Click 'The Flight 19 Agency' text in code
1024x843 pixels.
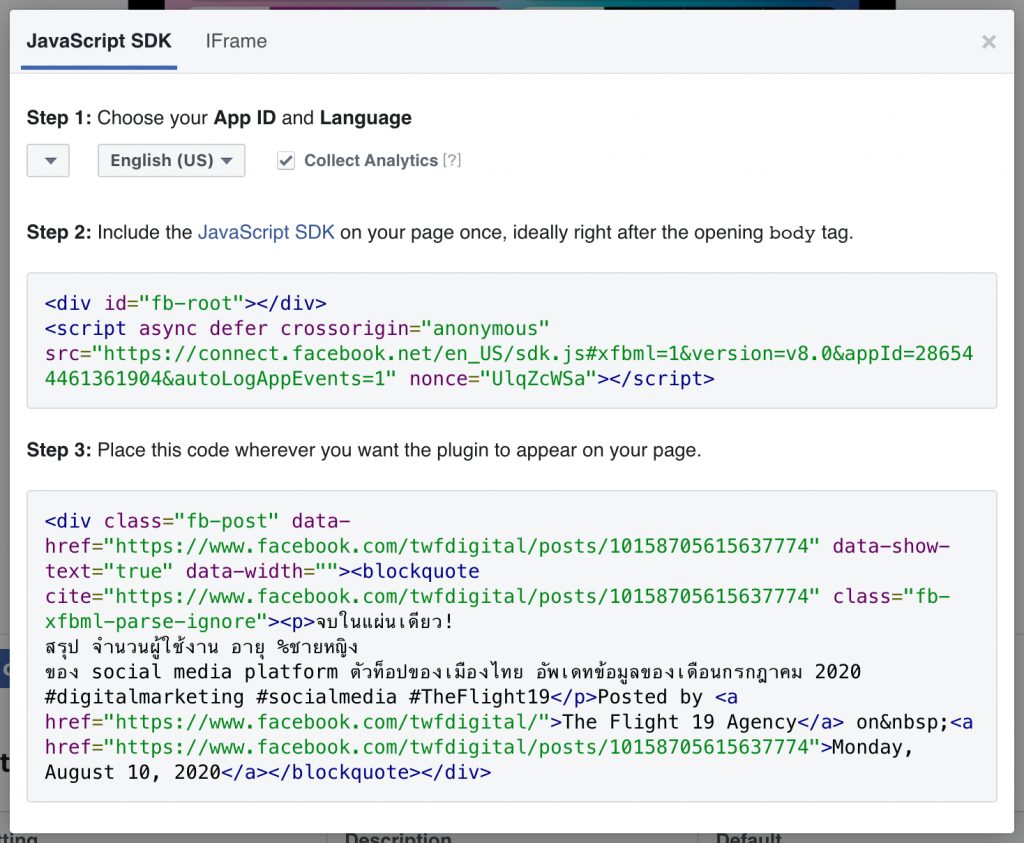click(679, 722)
